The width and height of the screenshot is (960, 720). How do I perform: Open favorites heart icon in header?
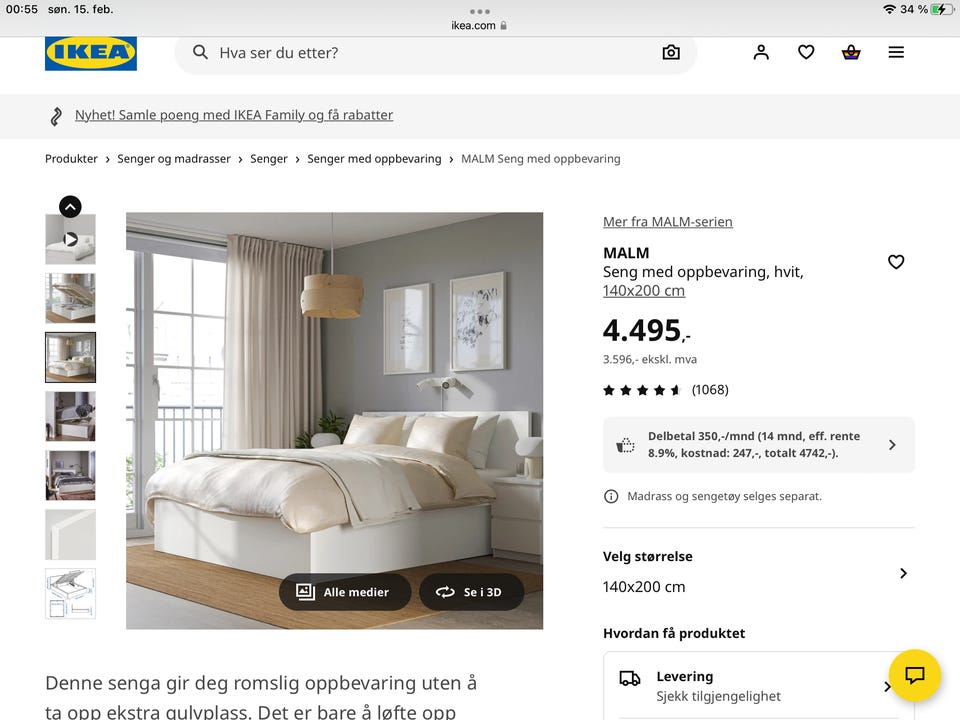point(806,53)
